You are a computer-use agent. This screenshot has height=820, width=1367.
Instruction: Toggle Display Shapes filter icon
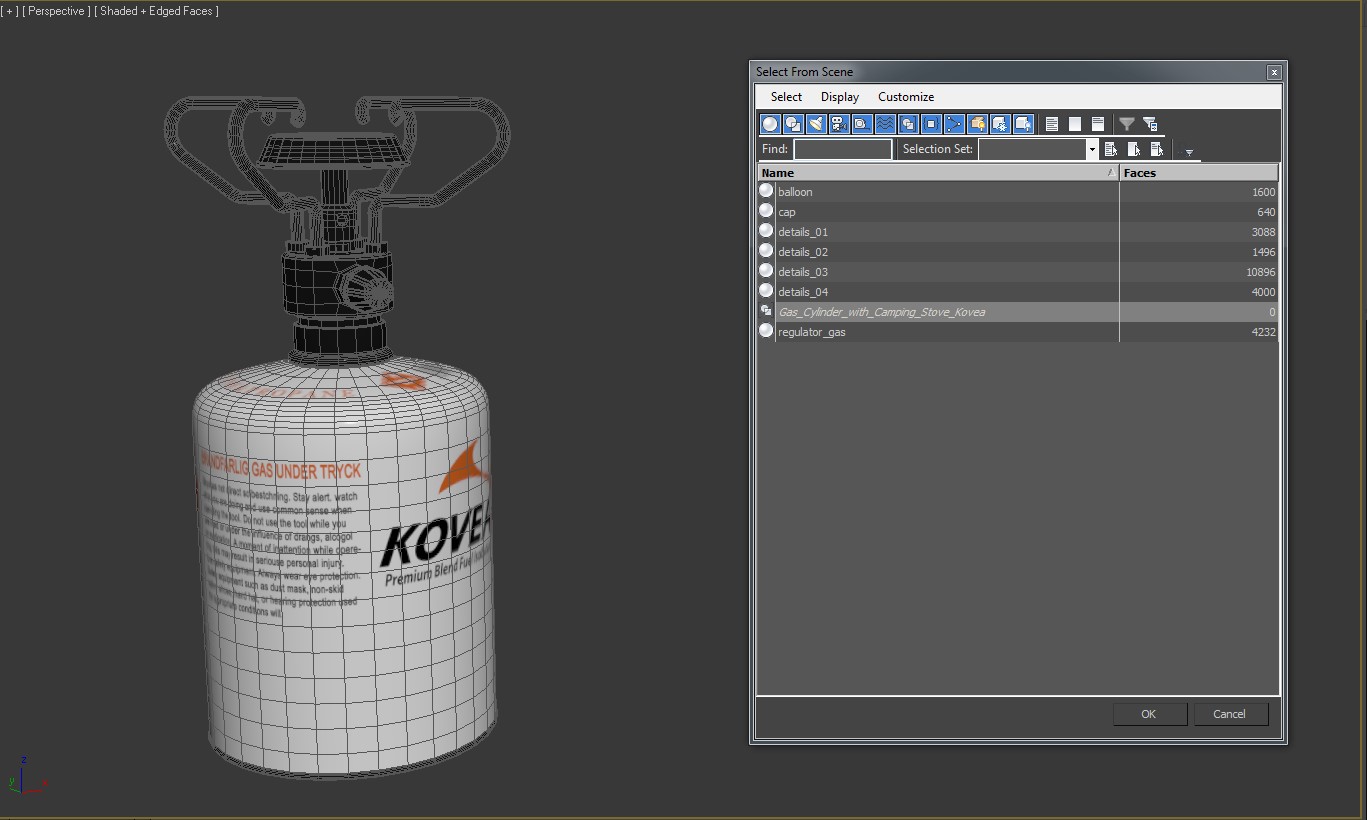pyautogui.click(x=793, y=124)
